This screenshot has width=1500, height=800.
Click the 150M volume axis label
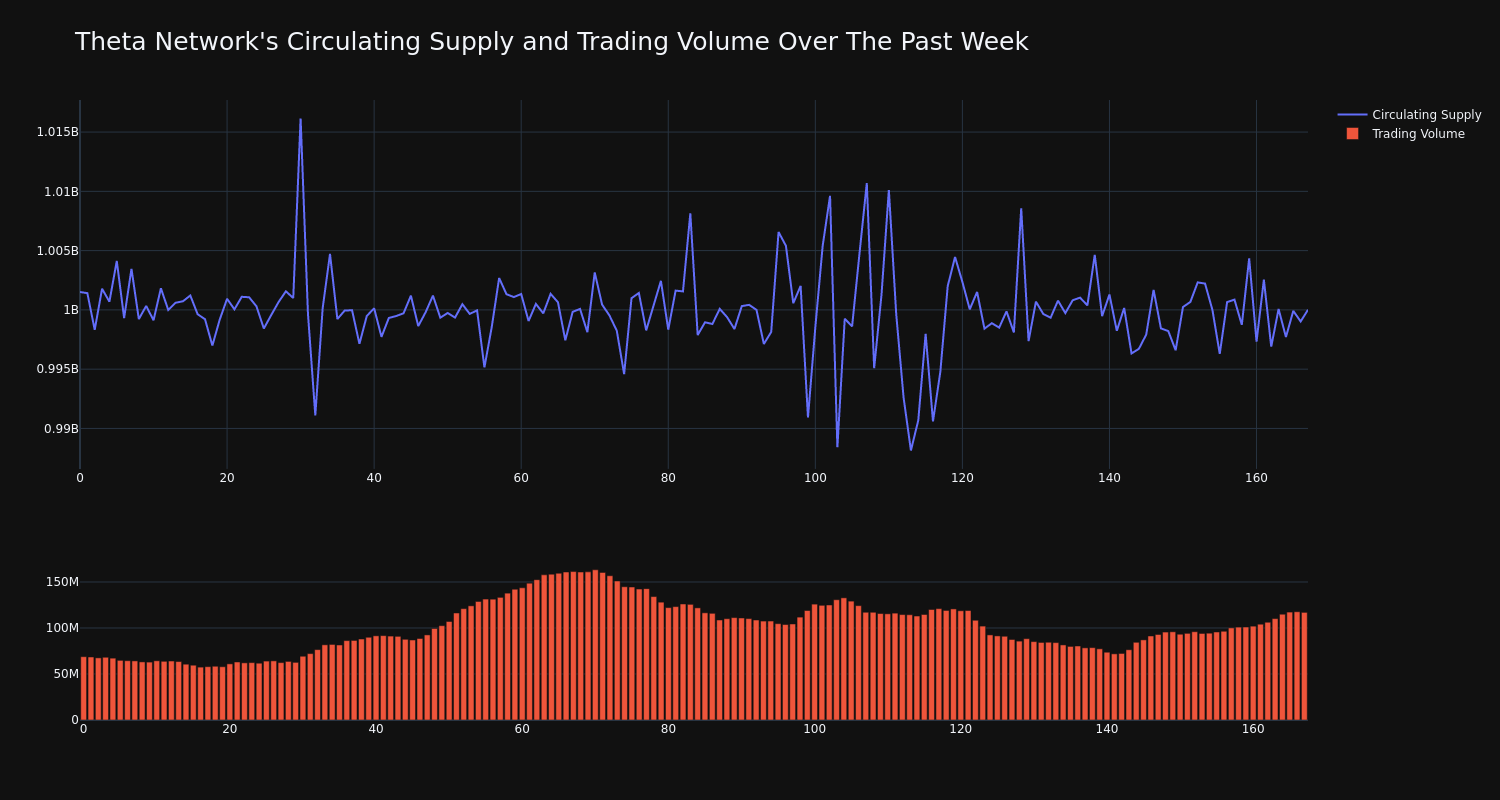pos(62,582)
